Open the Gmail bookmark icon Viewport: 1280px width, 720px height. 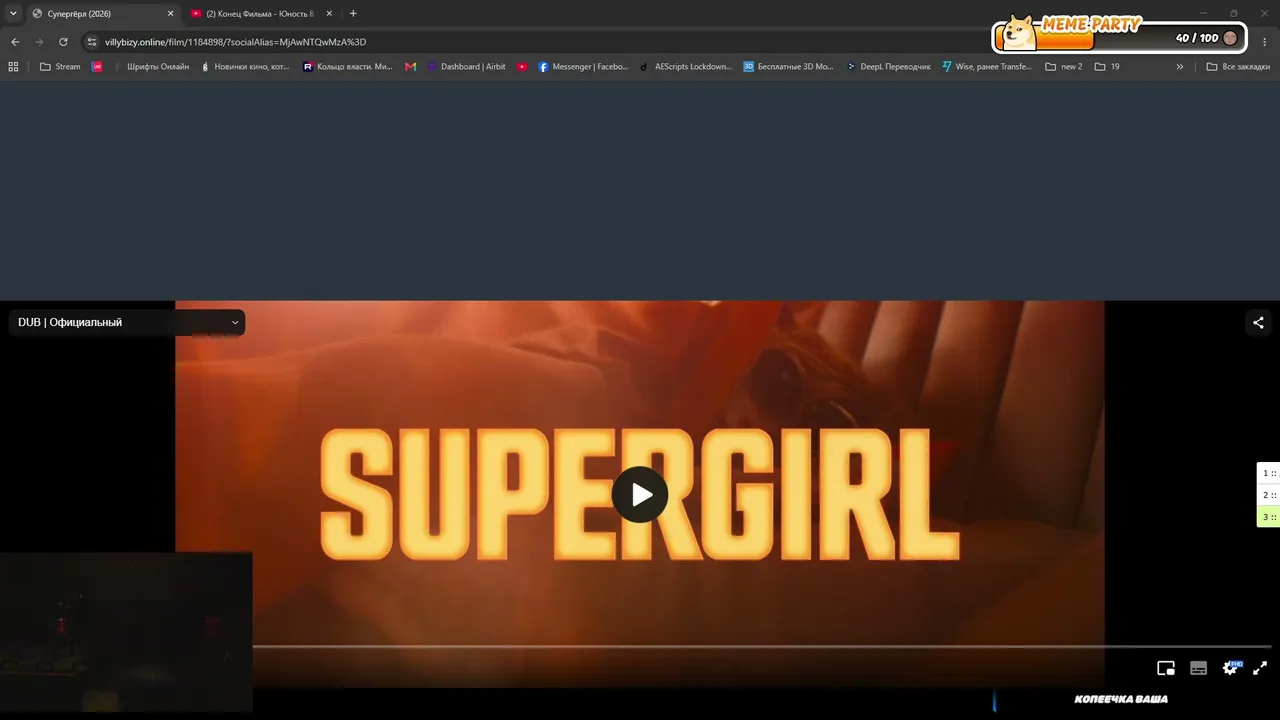411,67
